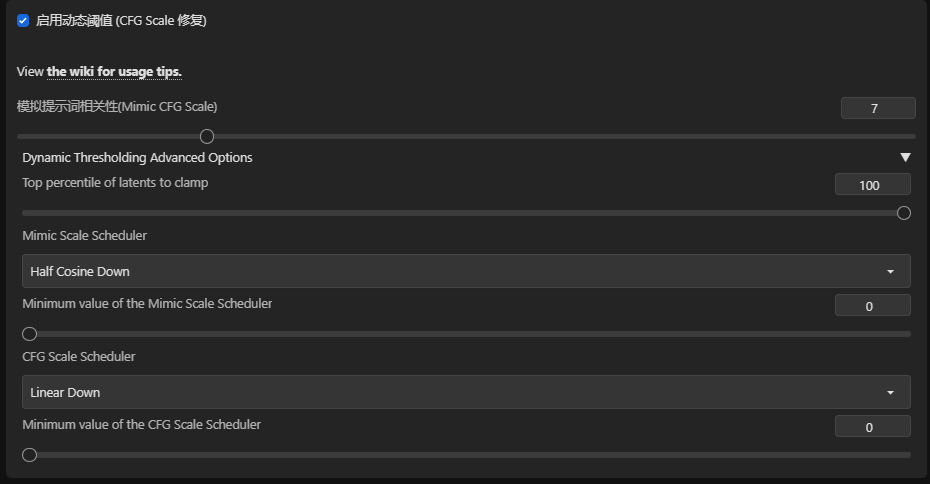Click the Mimic CFG Scale slider handle

(207, 137)
